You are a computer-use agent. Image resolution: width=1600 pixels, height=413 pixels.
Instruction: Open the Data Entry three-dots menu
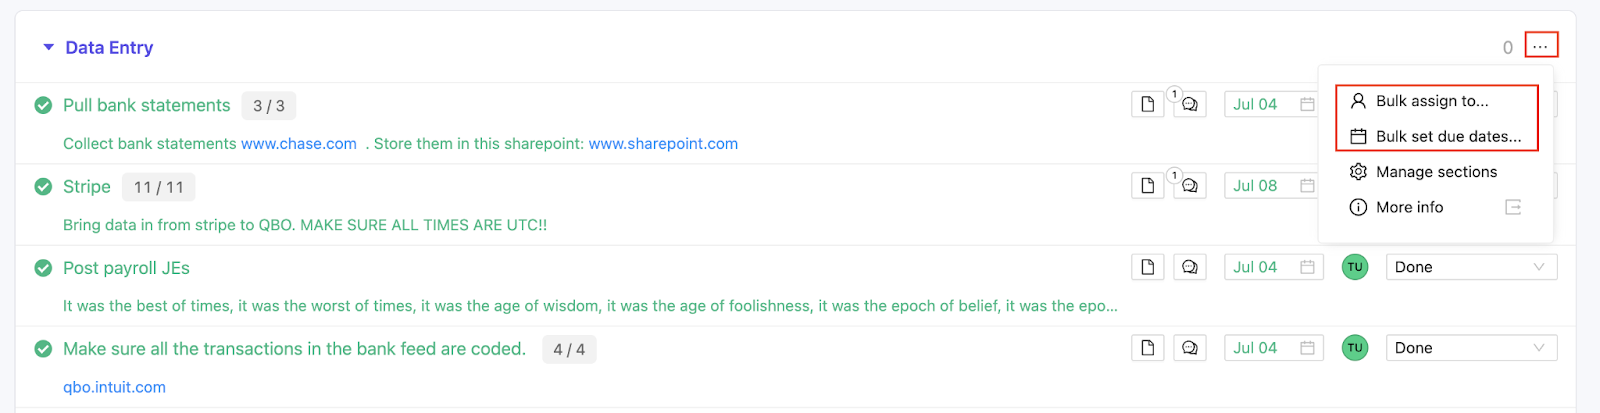pyautogui.click(x=1541, y=46)
